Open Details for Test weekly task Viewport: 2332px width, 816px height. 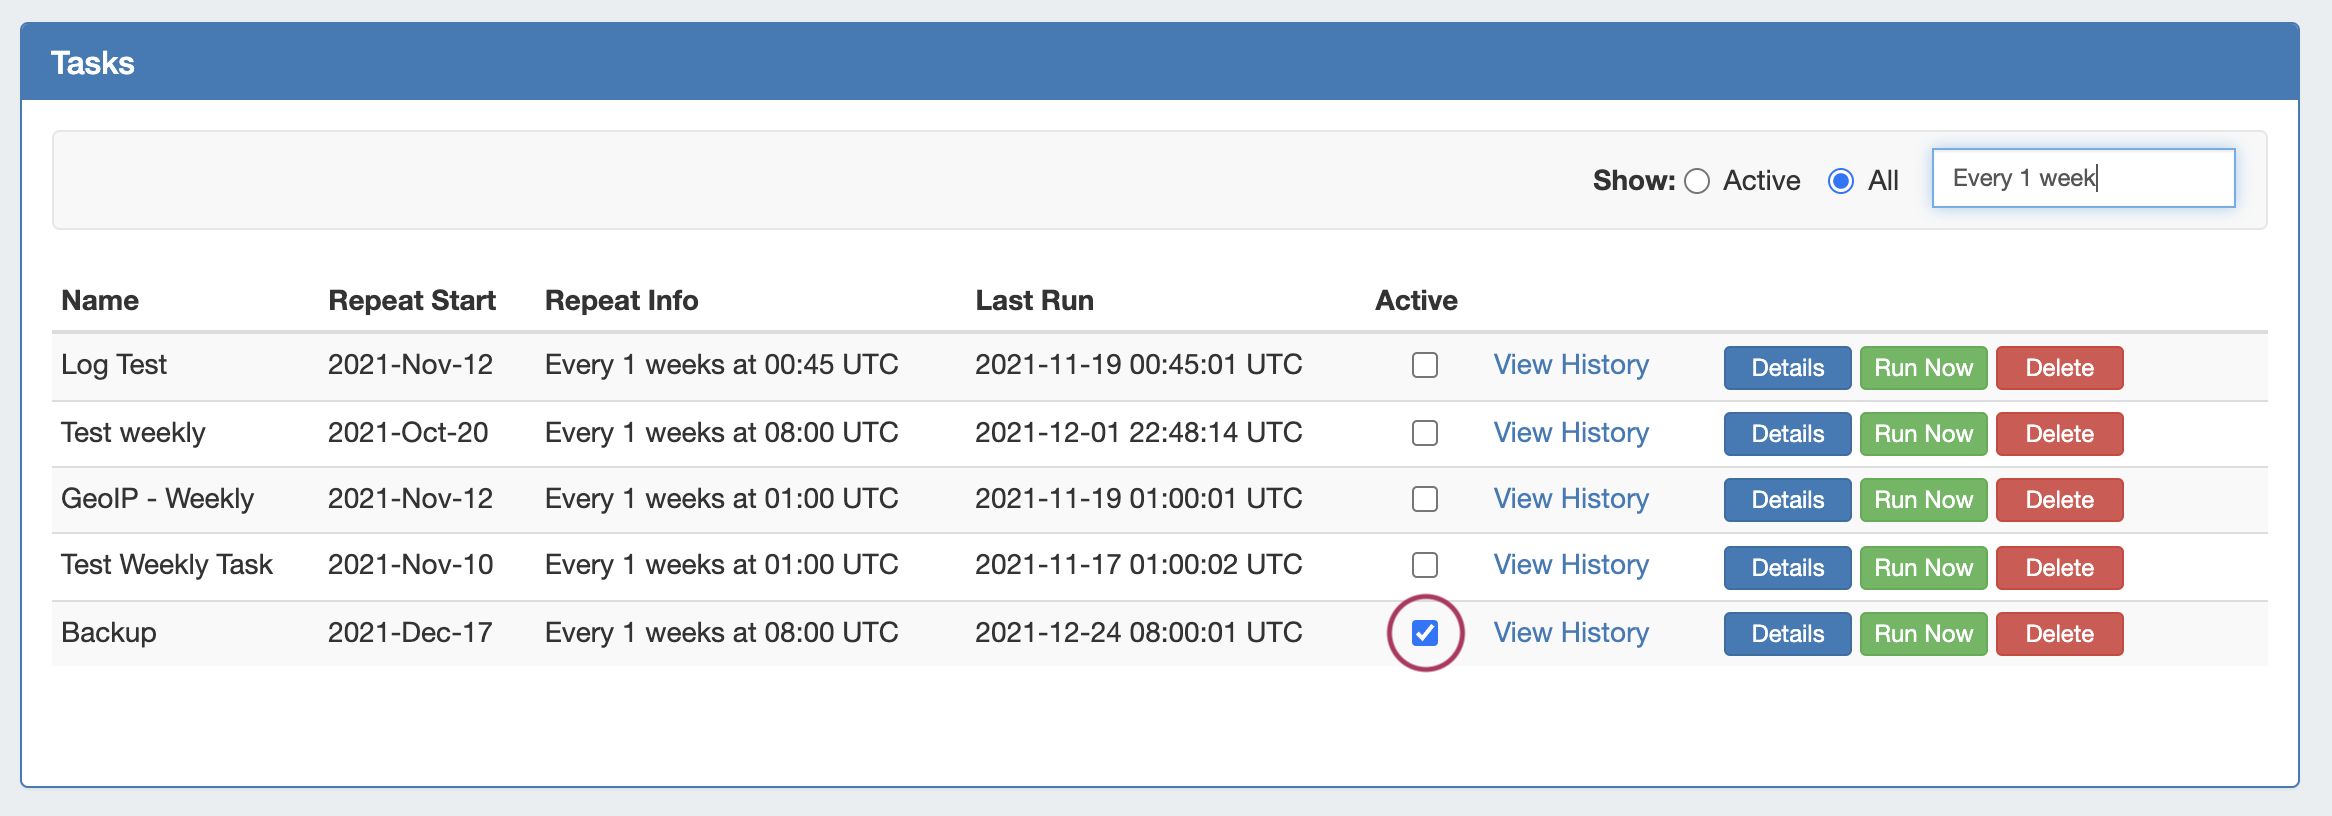[1787, 434]
